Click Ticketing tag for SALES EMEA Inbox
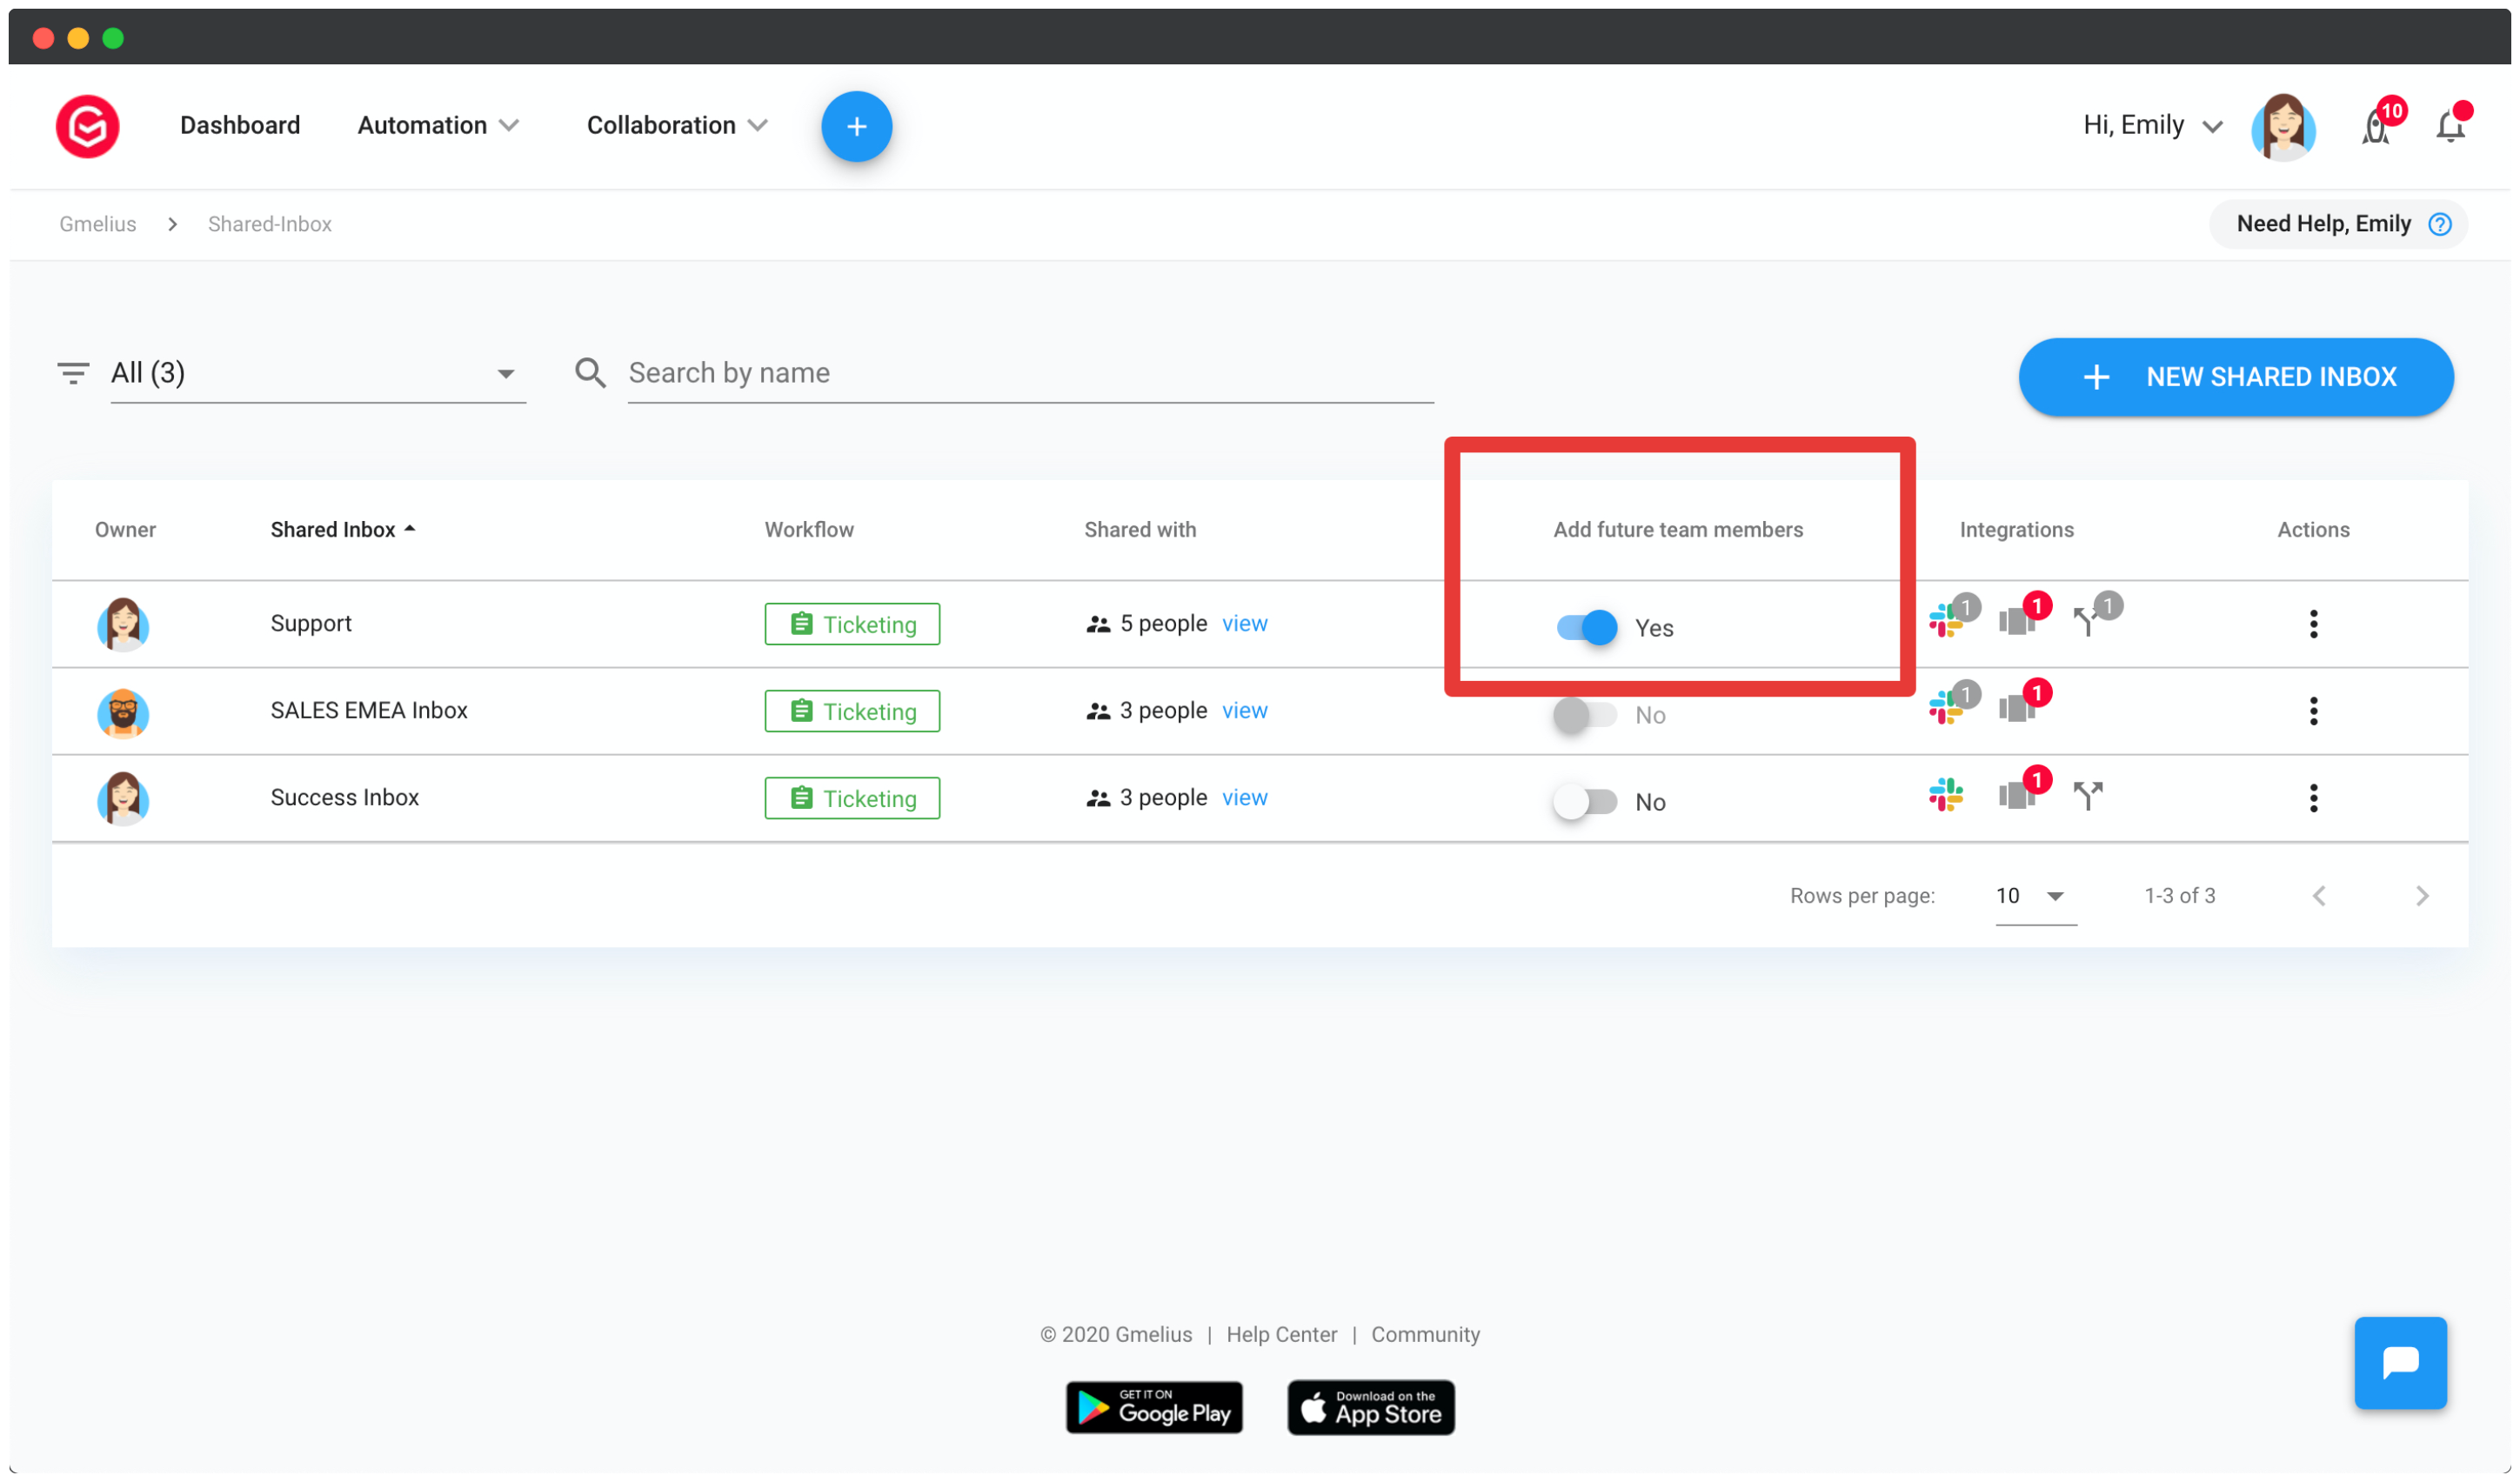 (x=852, y=711)
